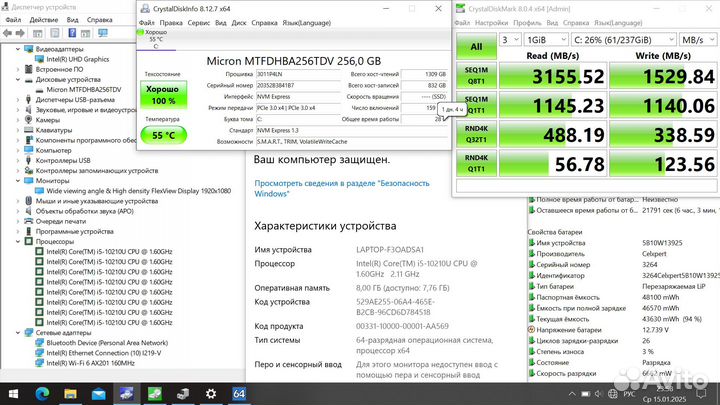Click scan for hardware changes monitor icon

pyautogui.click(x=102, y=33)
